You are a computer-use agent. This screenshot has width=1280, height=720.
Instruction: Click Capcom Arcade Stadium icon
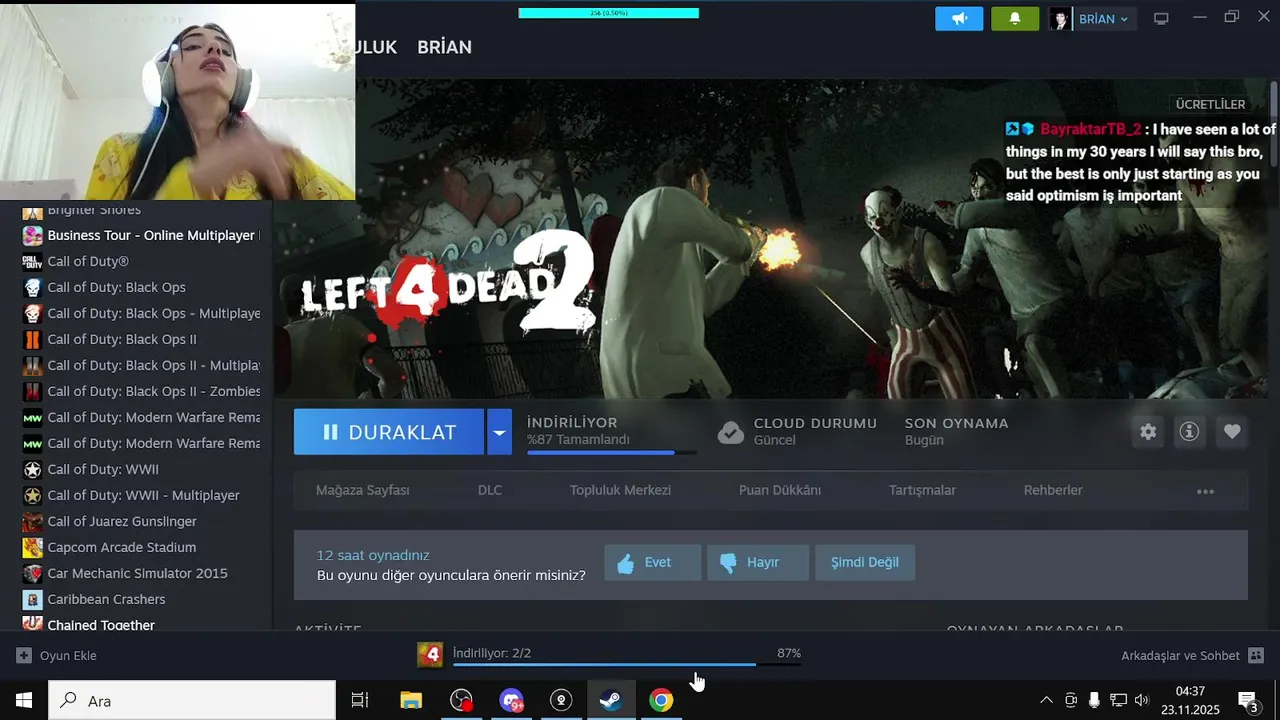coord(32,548)
